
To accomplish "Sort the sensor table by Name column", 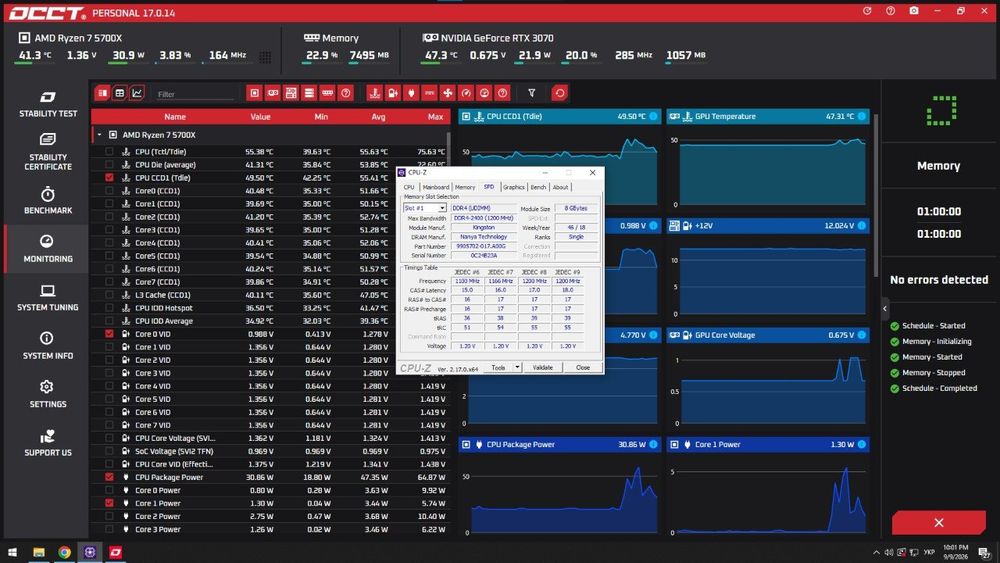I will point(175,117).
